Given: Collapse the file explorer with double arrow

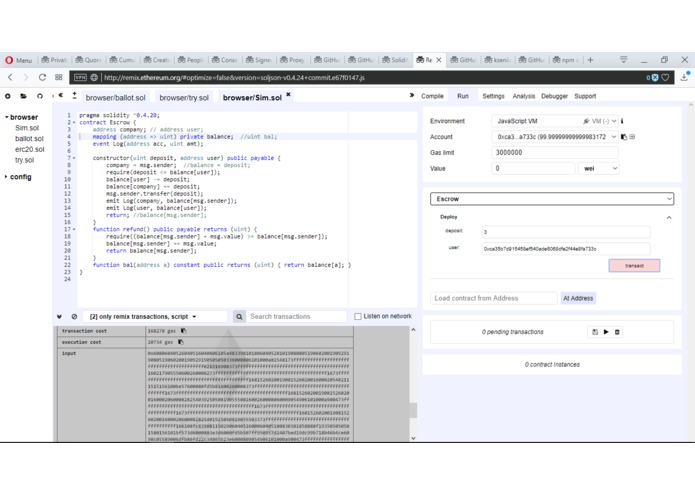Looking at the screenshot, I should (61, 95).
